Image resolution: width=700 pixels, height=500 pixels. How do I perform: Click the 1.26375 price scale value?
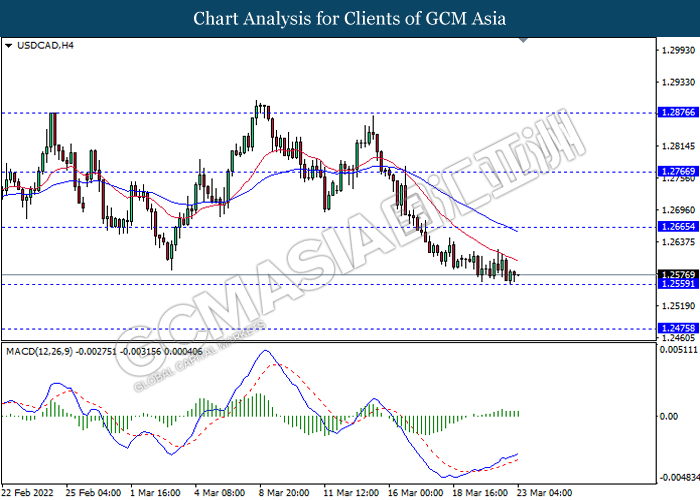679,242
